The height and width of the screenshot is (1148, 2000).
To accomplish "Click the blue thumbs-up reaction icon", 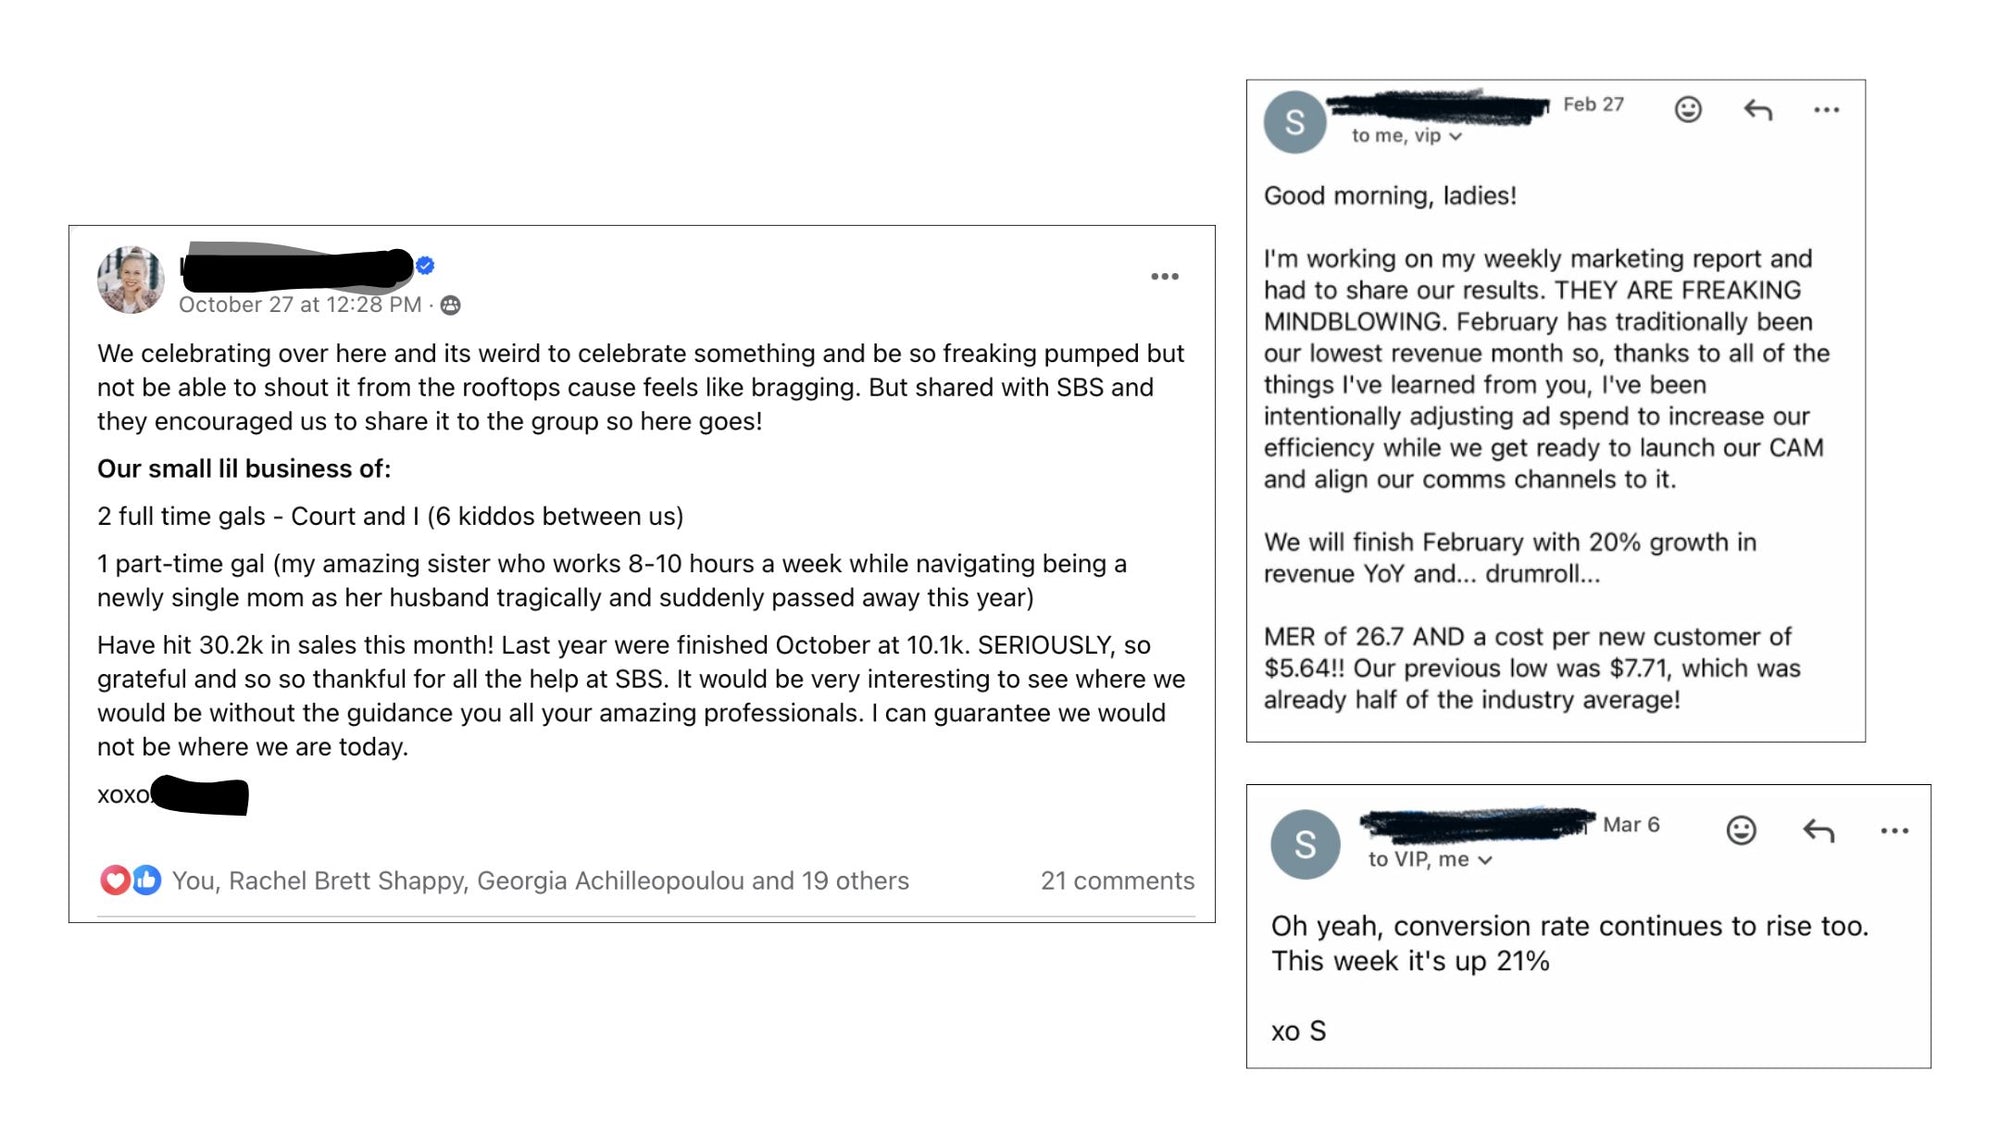I will click(146, 880).
